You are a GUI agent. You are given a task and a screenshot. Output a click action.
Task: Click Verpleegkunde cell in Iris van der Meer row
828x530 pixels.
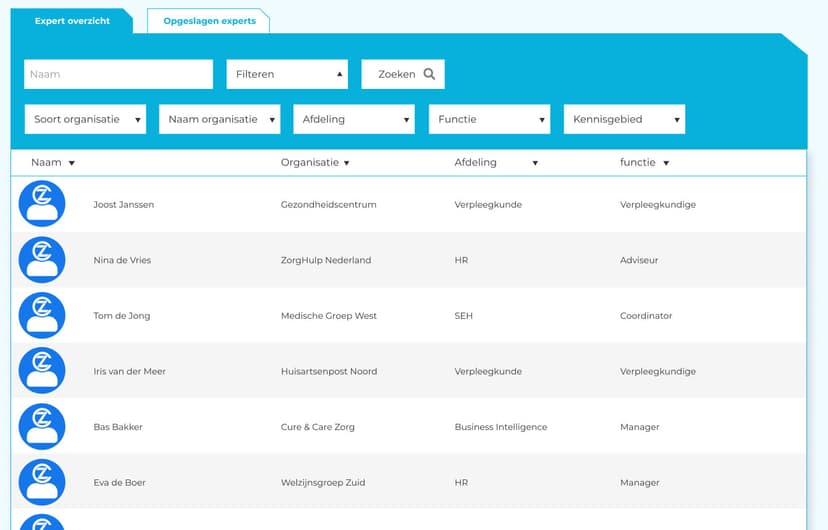point(488,372)
